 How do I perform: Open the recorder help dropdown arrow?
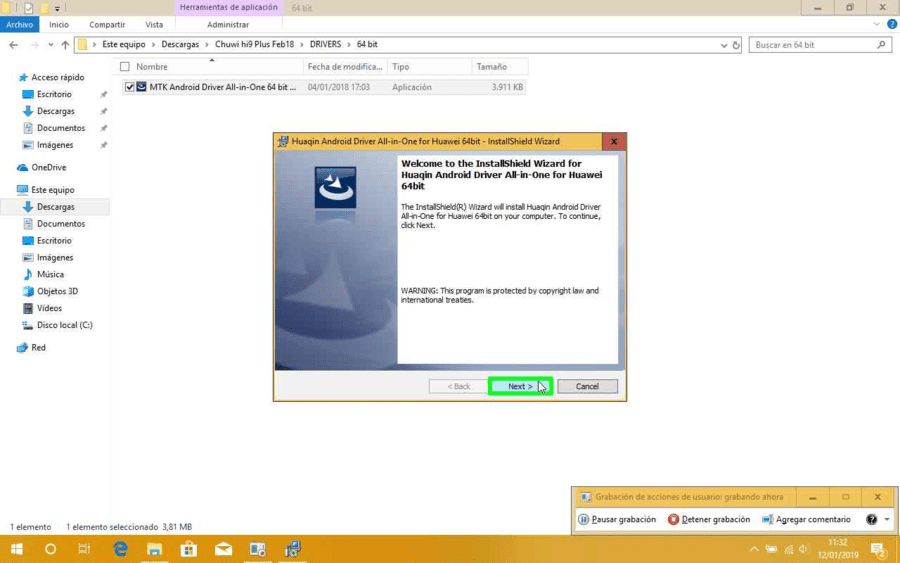[x=887, y=519]
